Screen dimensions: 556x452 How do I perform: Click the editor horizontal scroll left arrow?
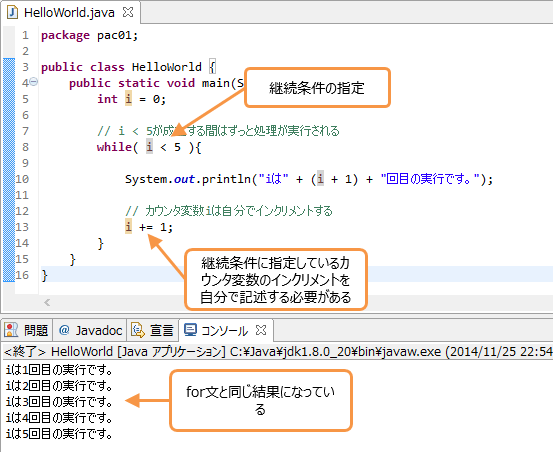pos(47,302)
